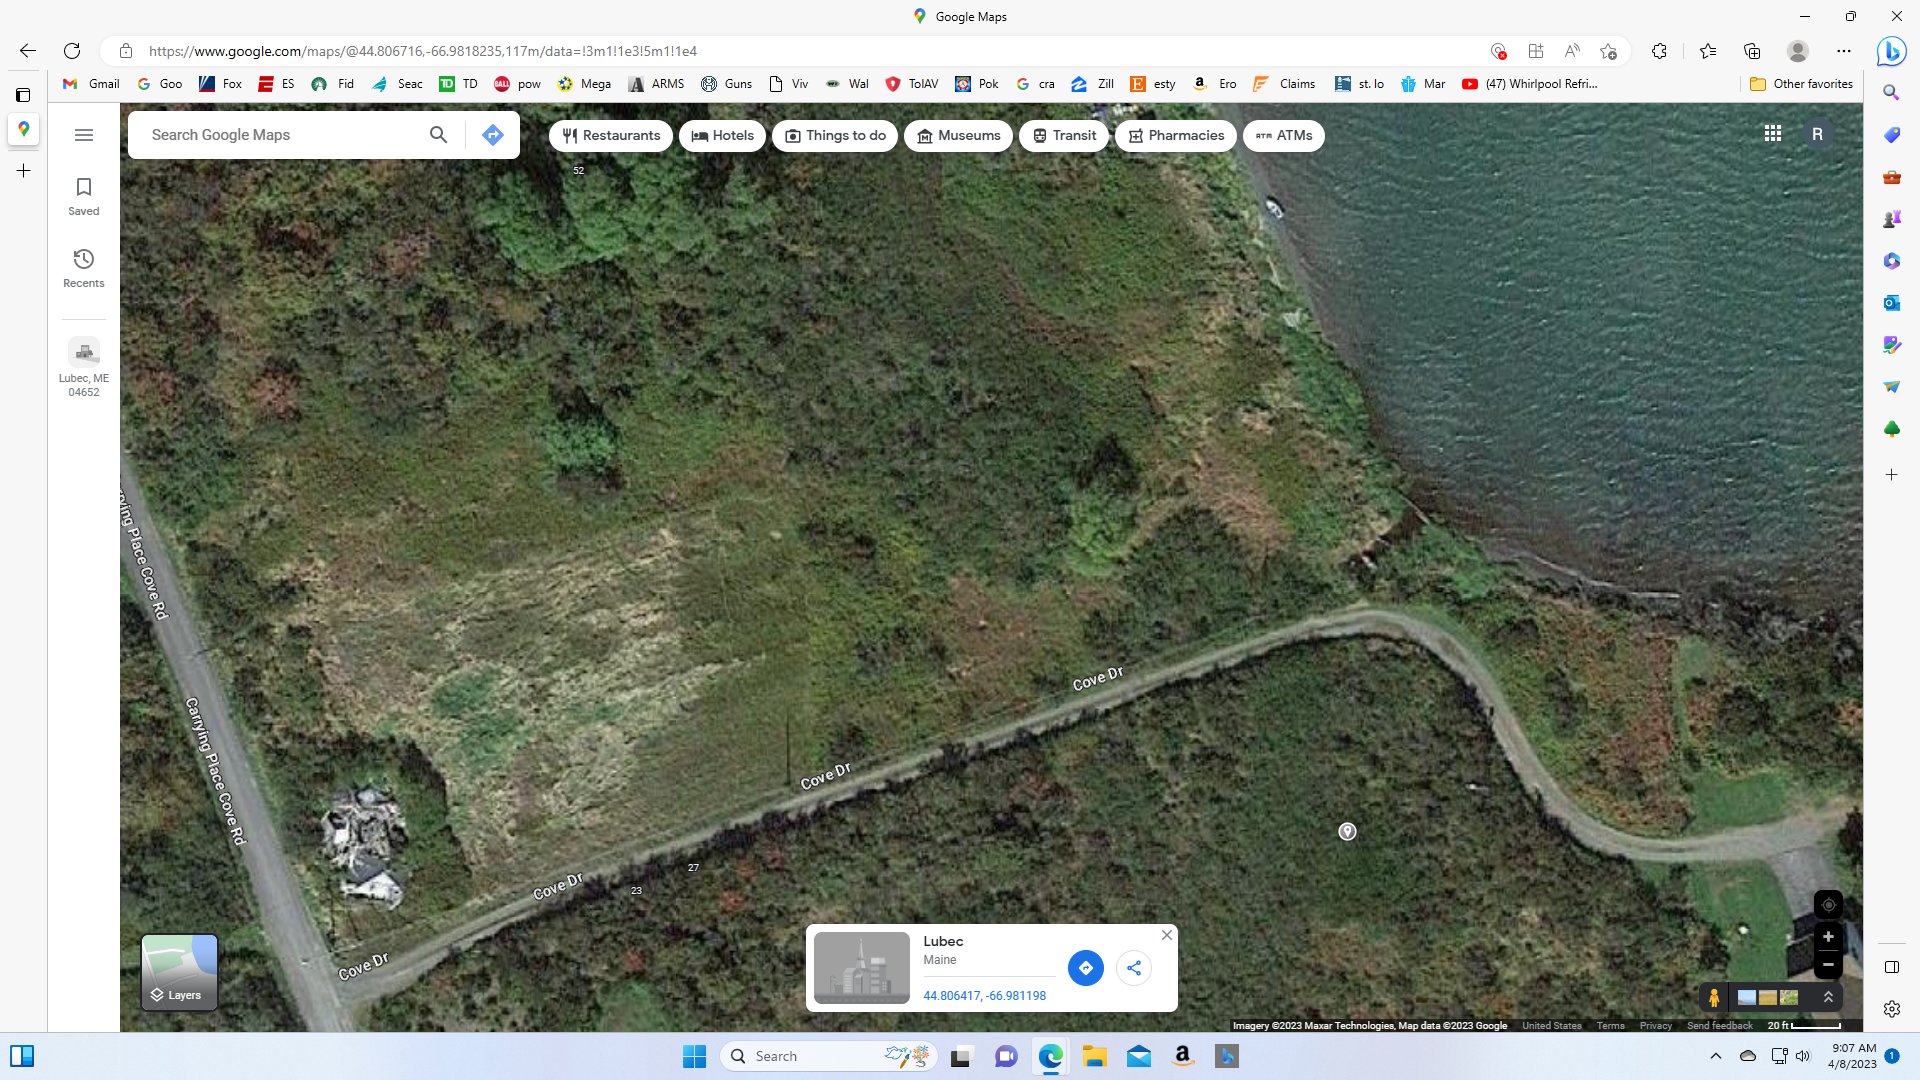Open the Google apps grid
1920x1080 pixels.
(x=1772, y=134)
